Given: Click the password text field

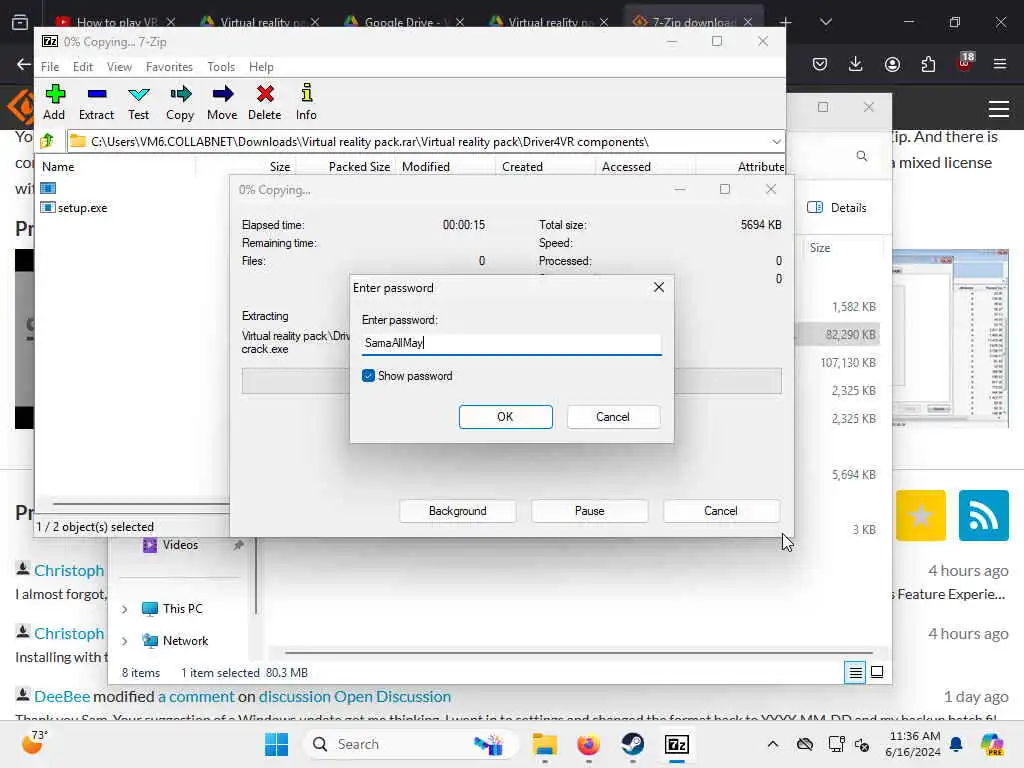Looking at the screenshot, I should pos(511,343).
